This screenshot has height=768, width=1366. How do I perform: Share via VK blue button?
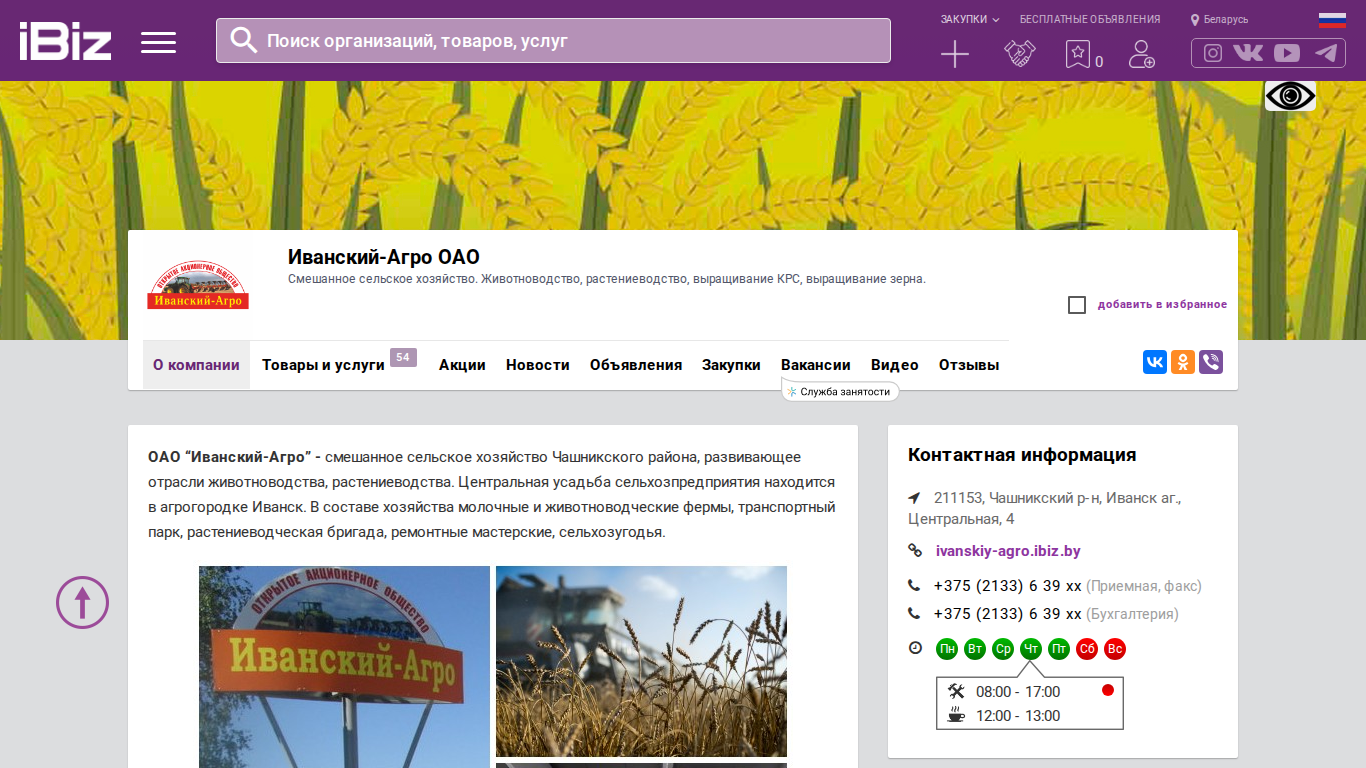[1155, 362]
